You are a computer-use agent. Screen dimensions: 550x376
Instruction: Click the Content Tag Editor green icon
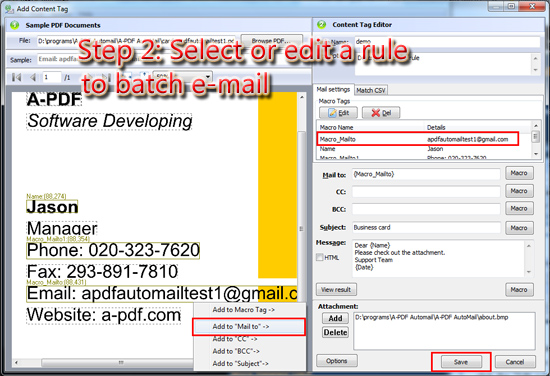pyautogui.click(x=321, y=25)
